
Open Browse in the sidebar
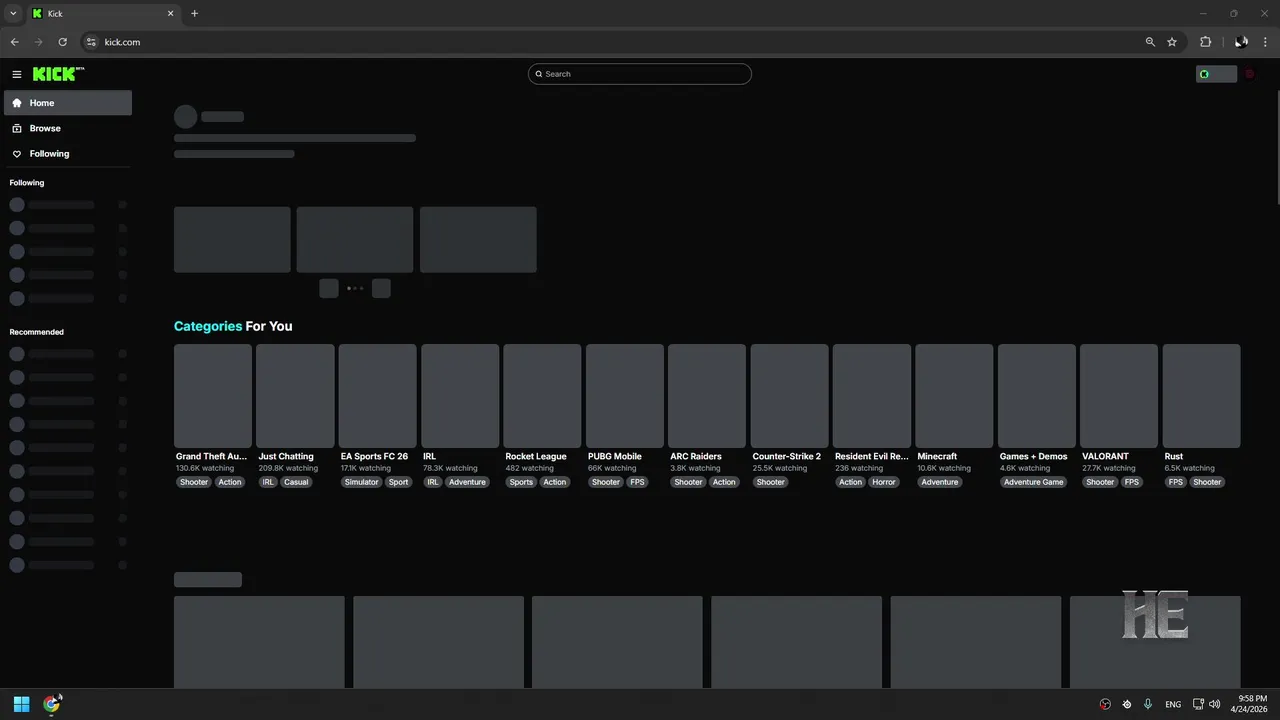coord(68,128)
